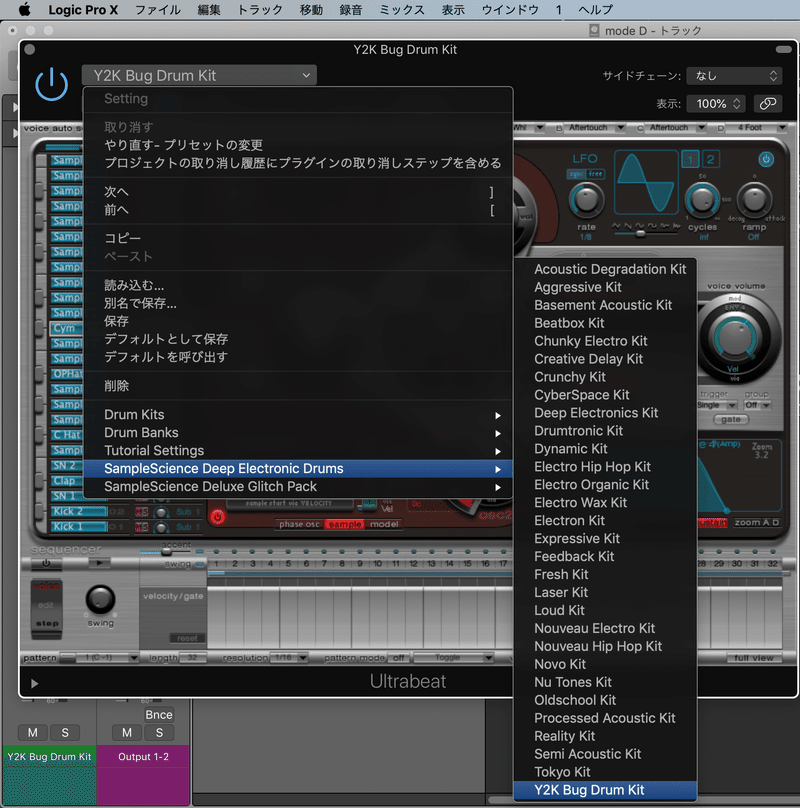
Task: Select model oscillator mode
Action: [x=384, y=524]
